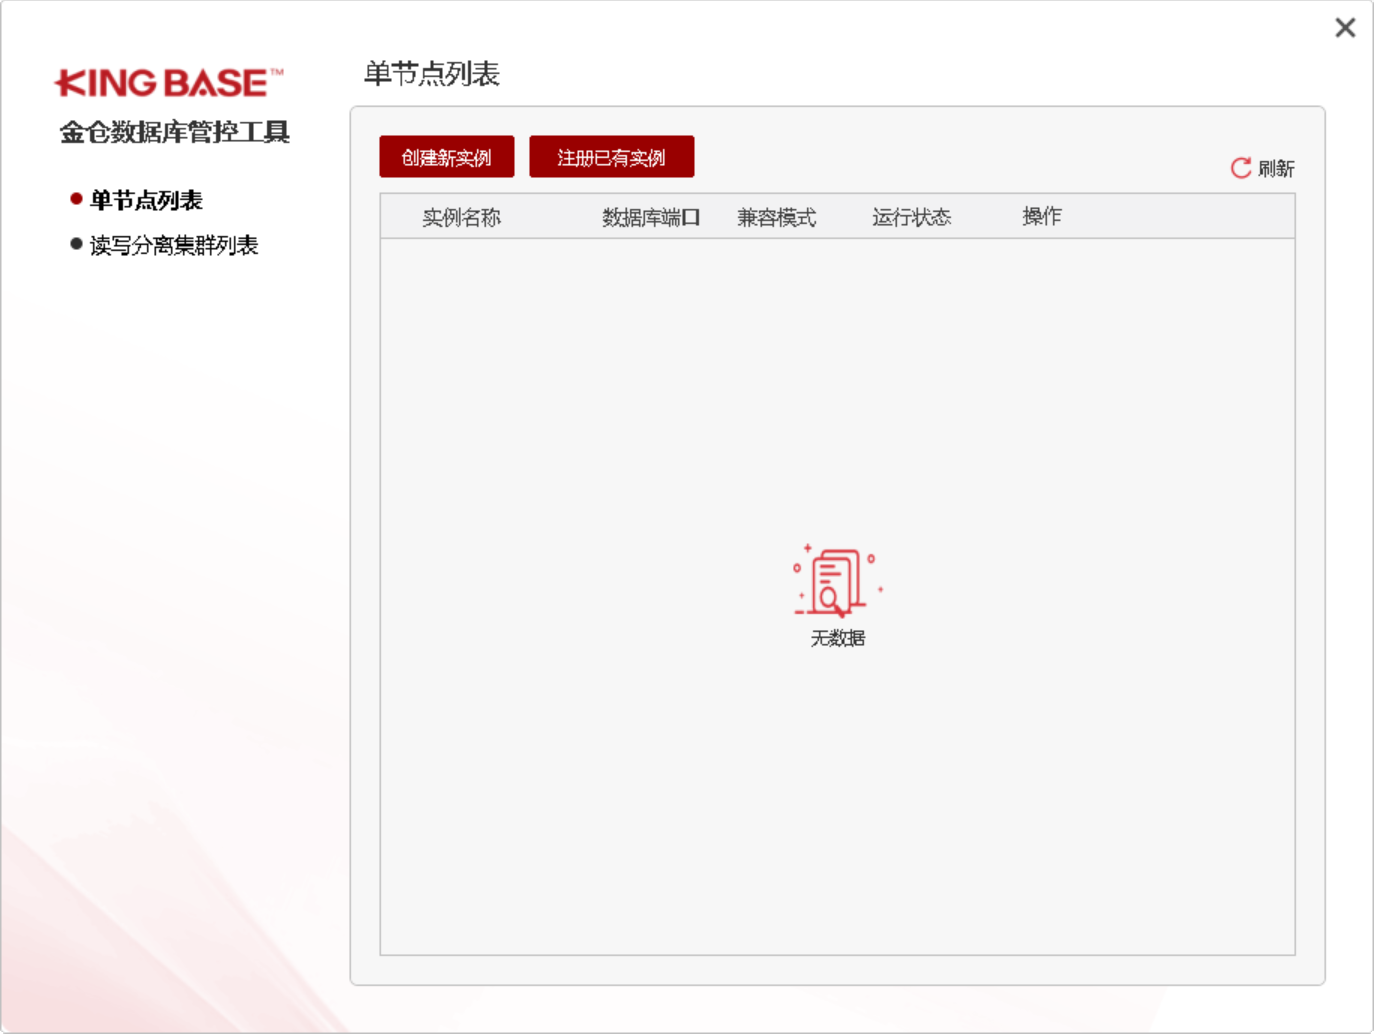
Task: Click the 创建新实例 button
Action: coord(447,157)
